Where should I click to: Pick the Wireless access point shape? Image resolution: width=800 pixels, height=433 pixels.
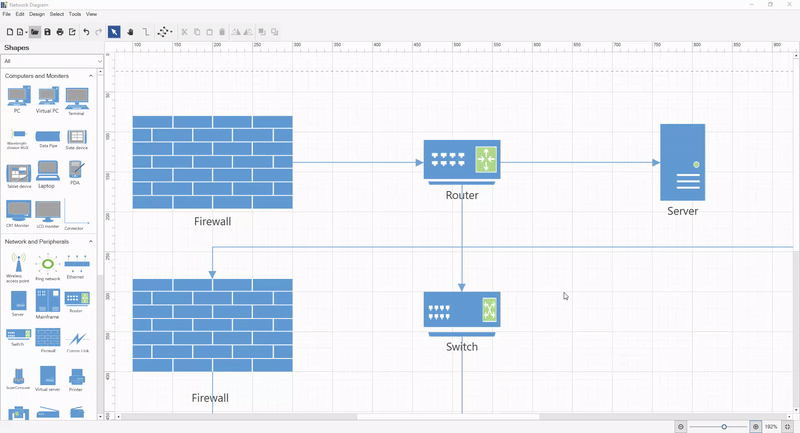point(18,266)
